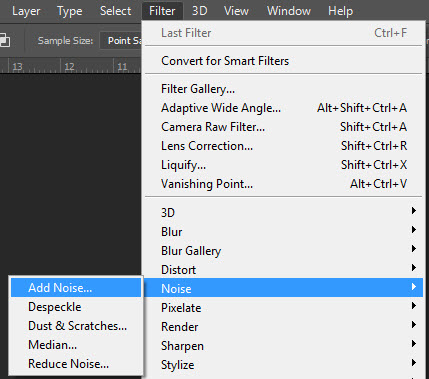The image size is (429, 379).
Task: Open the Layer menu
Action: (26, 11)
